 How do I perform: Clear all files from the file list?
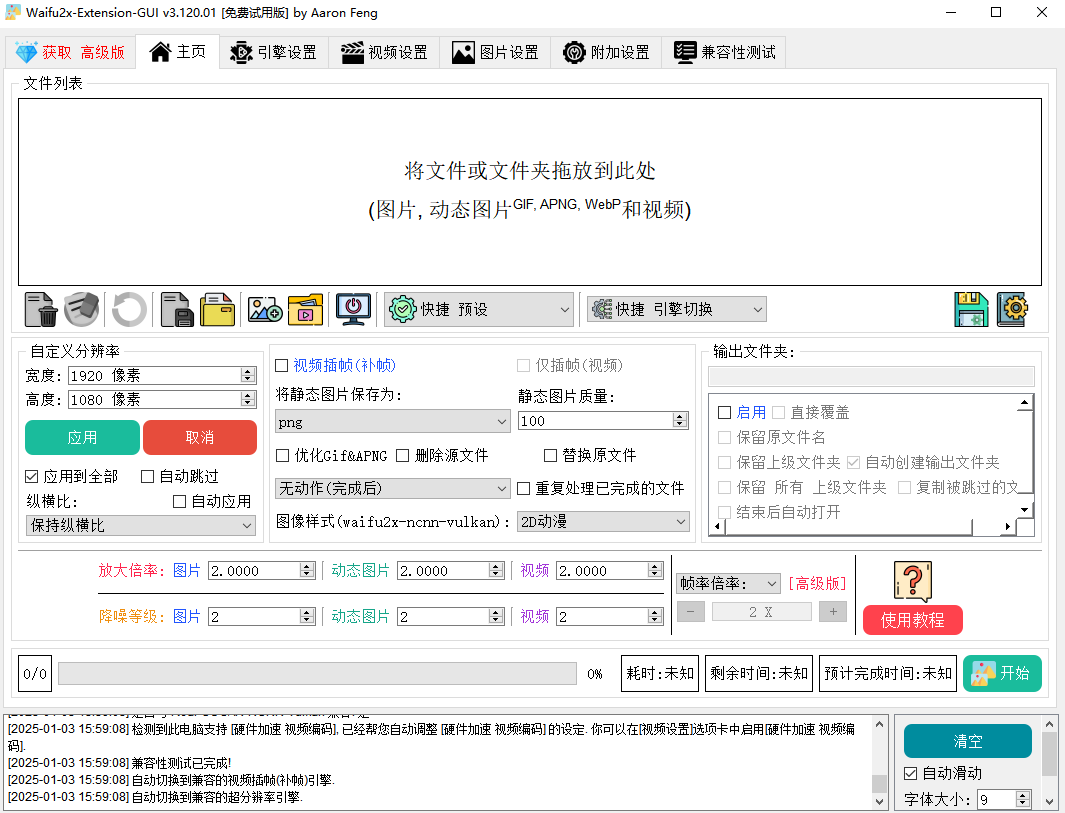tap(82, 309)
